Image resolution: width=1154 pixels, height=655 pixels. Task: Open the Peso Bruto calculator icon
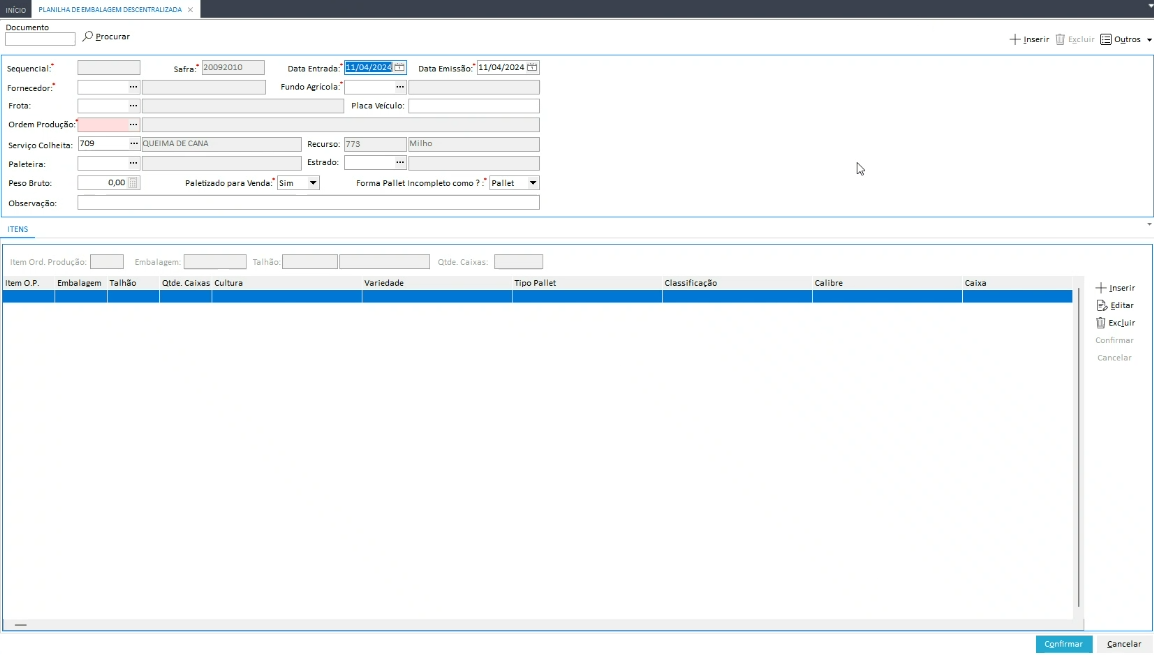[x=133, y=183]
